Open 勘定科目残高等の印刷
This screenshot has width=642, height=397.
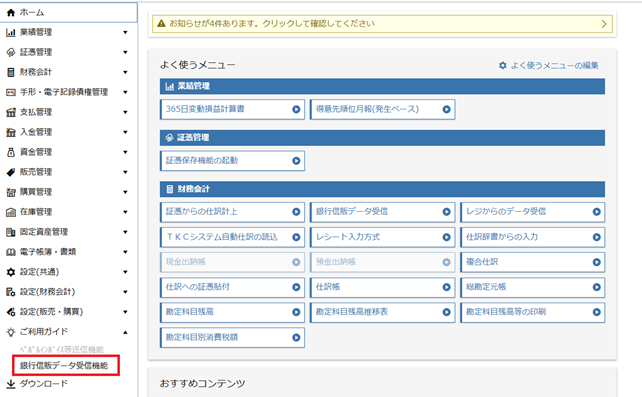533,312
